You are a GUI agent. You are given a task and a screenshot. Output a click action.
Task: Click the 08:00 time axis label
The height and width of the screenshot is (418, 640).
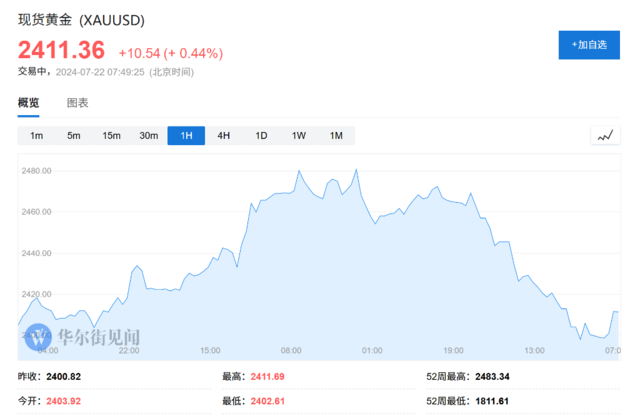point(291,351)
